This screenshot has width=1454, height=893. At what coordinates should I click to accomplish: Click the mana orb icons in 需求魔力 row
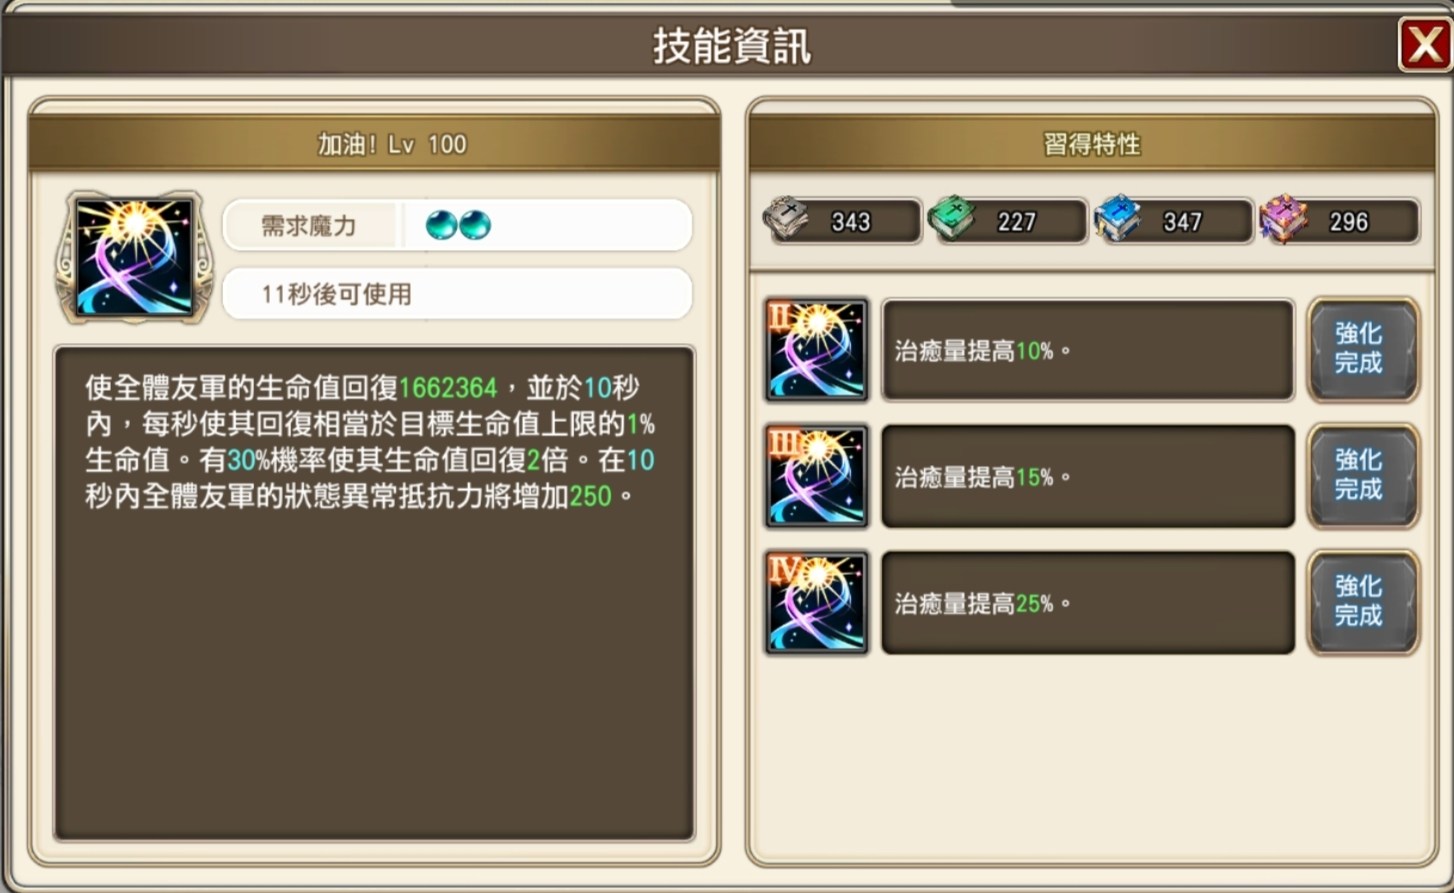458,225
